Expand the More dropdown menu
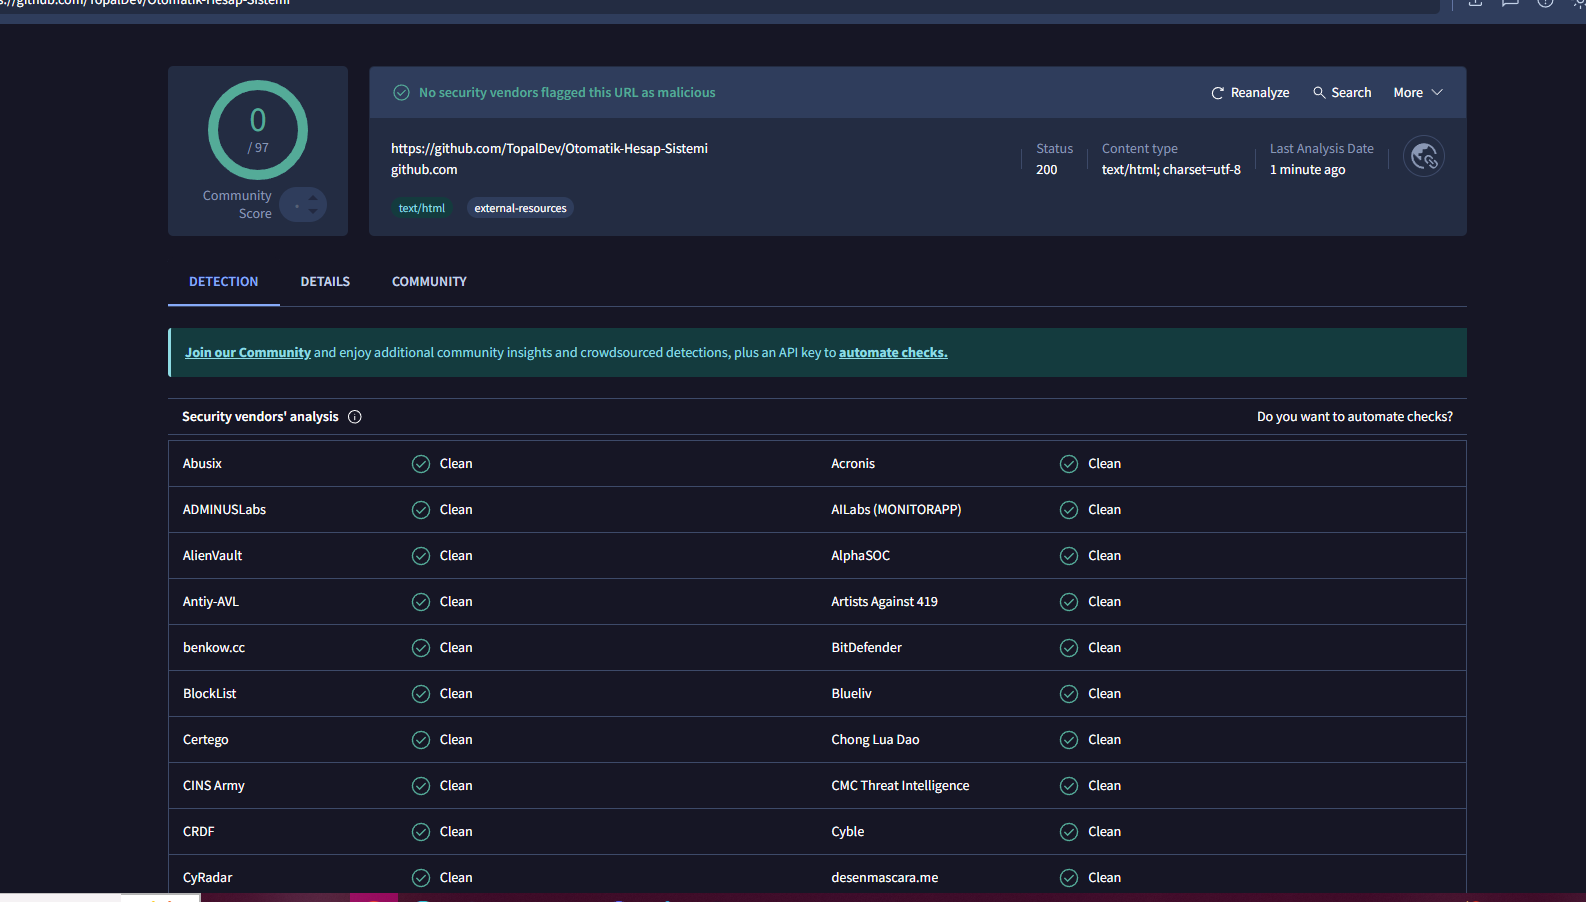1586x902 pixels. tap(1417, 93)
